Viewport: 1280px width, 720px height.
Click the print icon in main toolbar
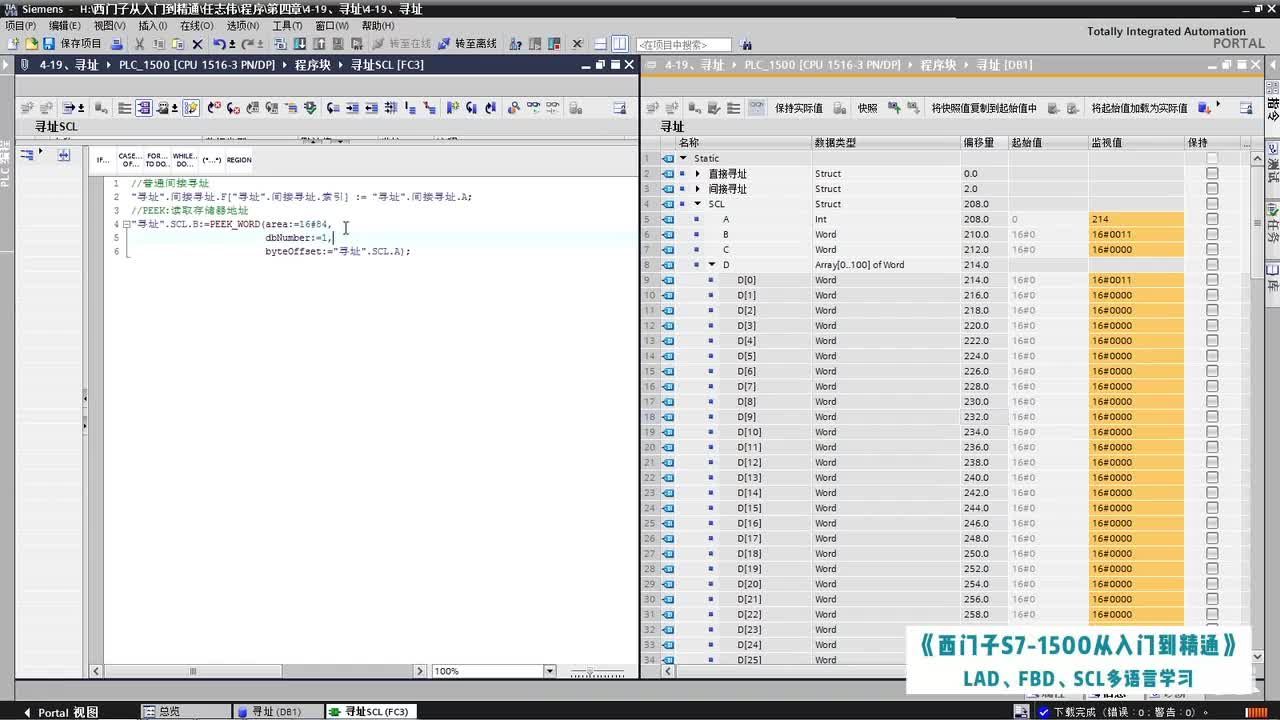(x=117, y=44)
